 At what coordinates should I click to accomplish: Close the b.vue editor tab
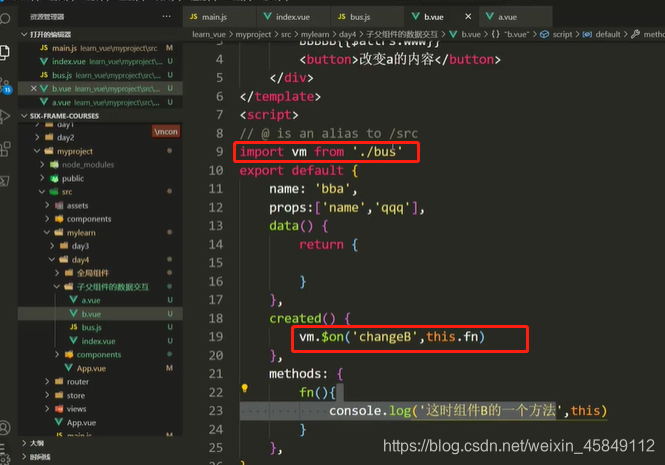tap(468, 16)
